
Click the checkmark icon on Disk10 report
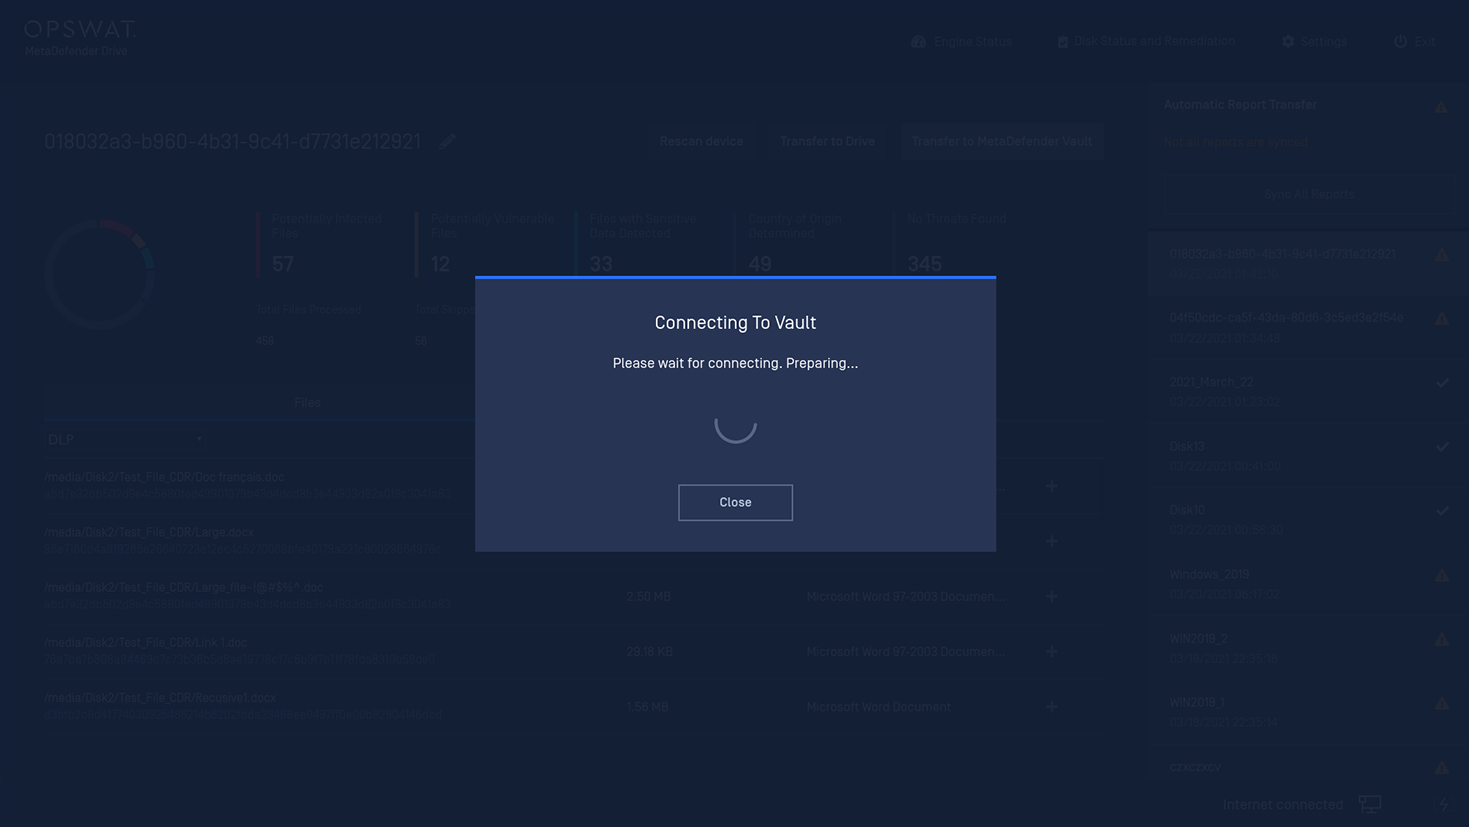coord(1441,510)
